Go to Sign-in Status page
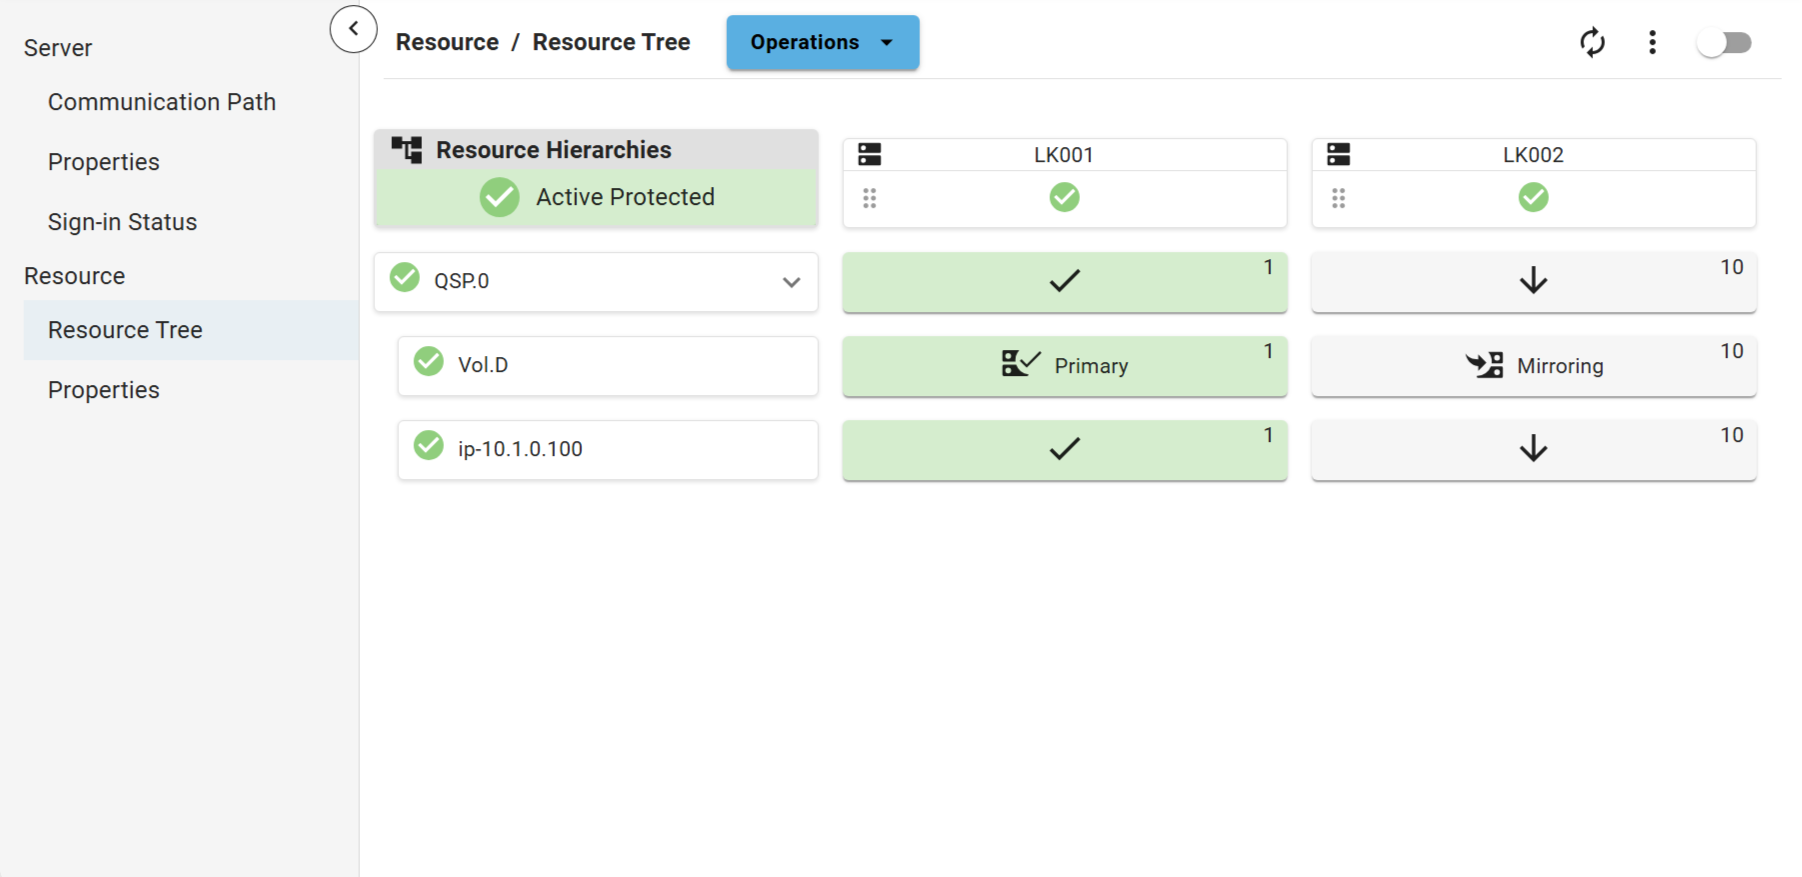This screenshot has width=1802, height=877. (x=122, y=222)
